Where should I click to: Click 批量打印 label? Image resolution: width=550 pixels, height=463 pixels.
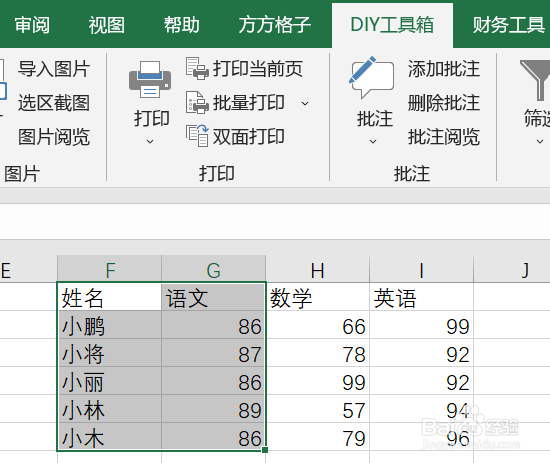coord(249,103)
